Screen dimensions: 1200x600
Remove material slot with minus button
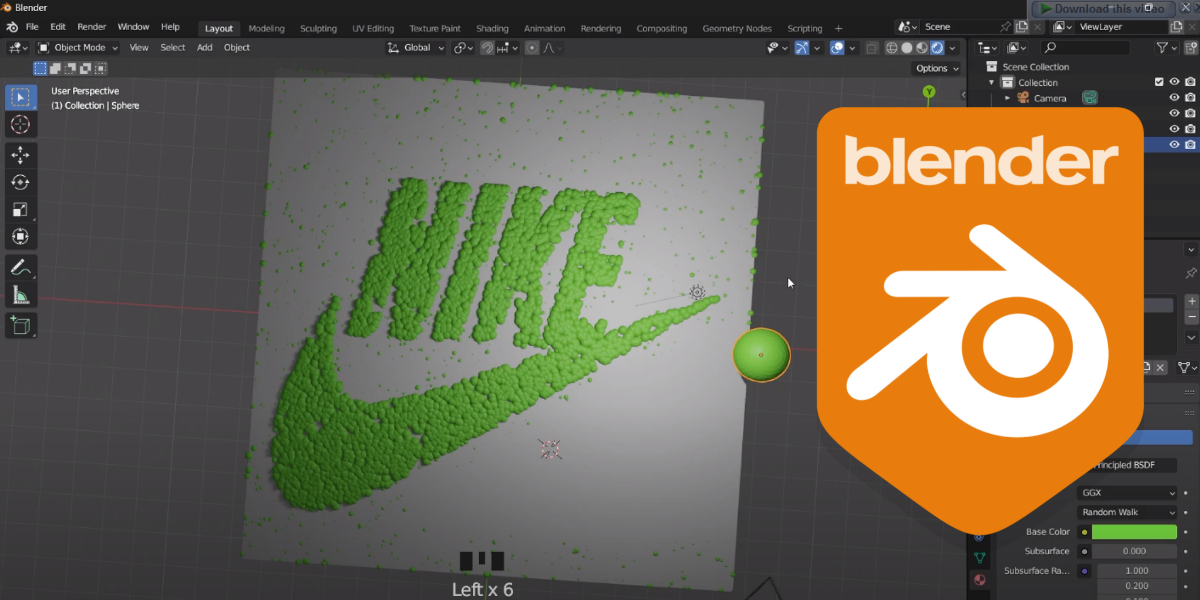(x=1191, y=317)
